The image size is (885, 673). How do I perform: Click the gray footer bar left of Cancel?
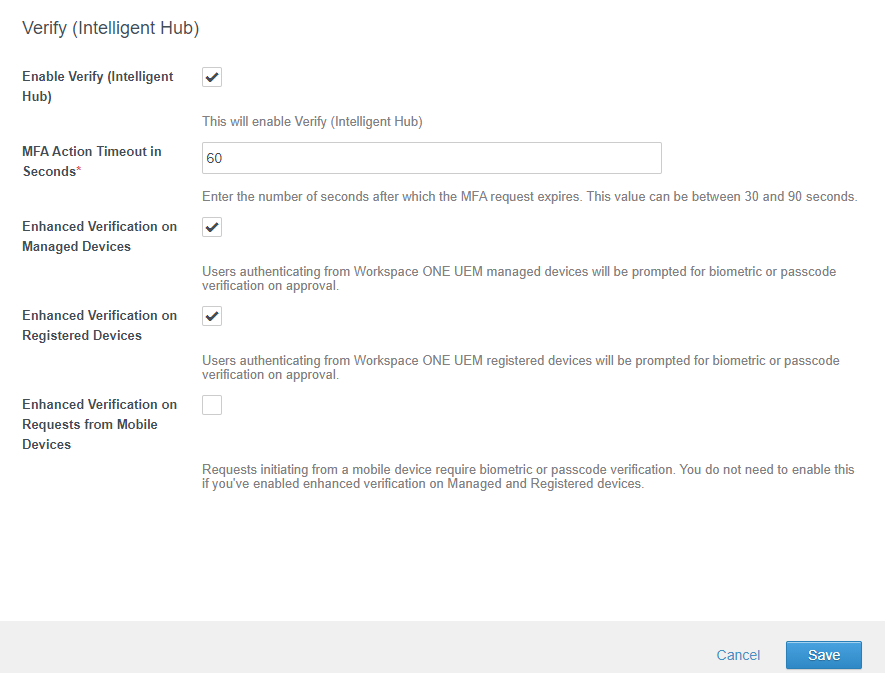[350, 647]
